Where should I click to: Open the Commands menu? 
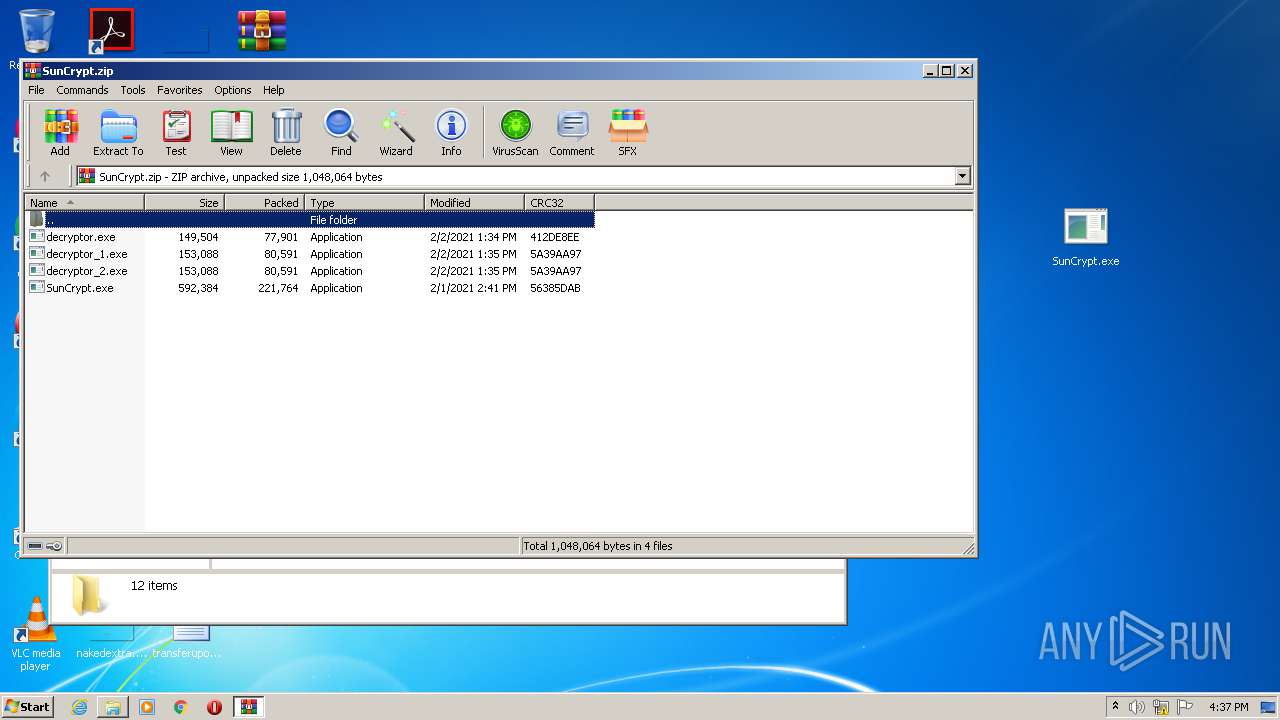pyautogui.click(x=82, y=90)
